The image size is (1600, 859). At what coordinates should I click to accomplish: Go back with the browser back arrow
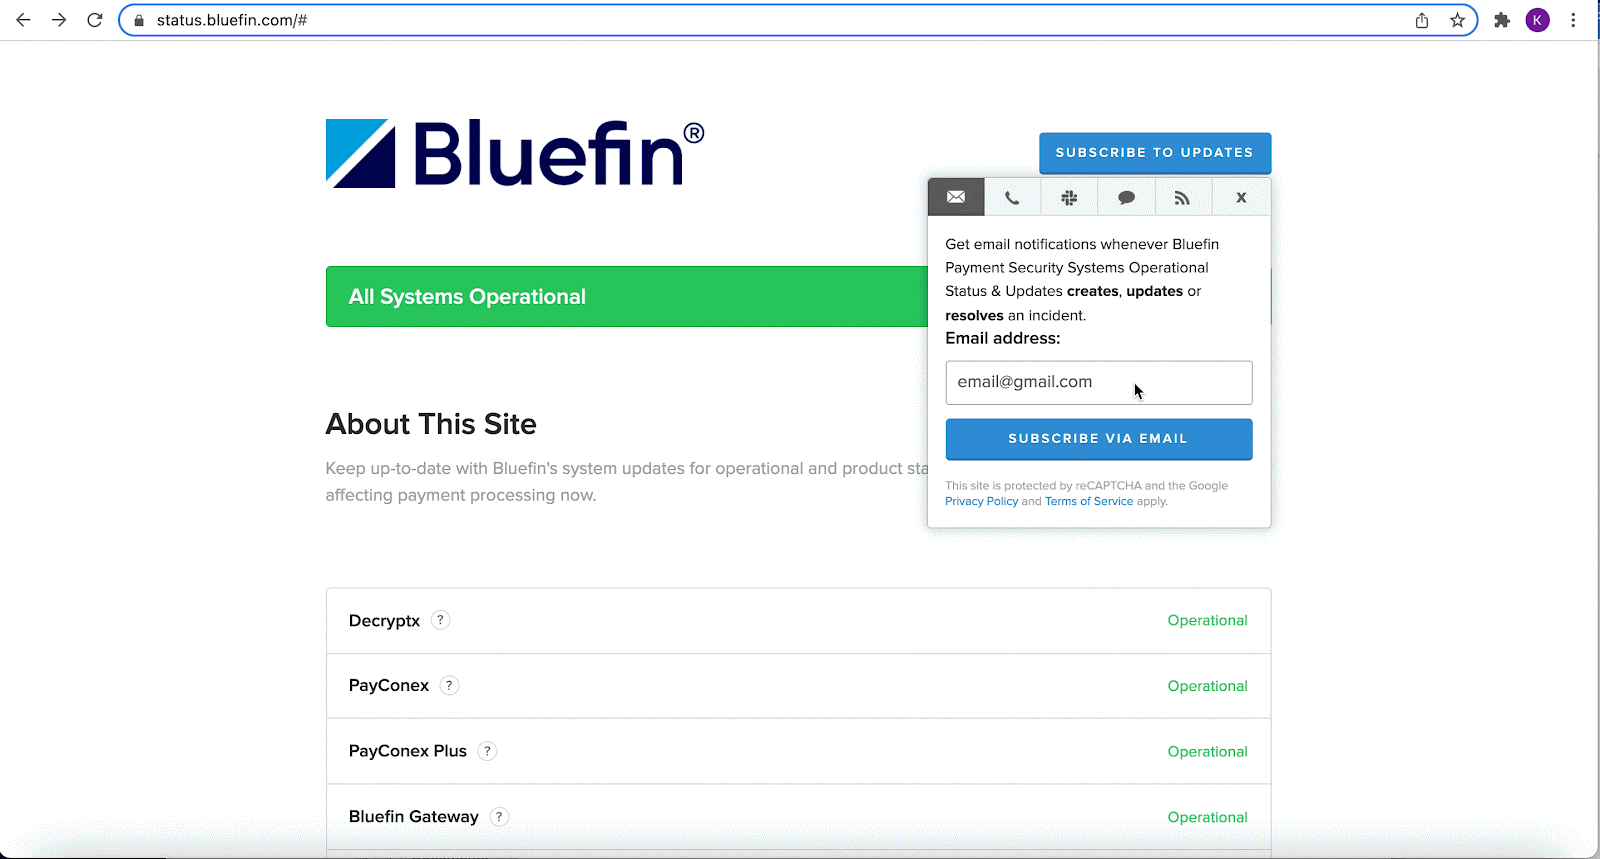click(x=23, y=20)
